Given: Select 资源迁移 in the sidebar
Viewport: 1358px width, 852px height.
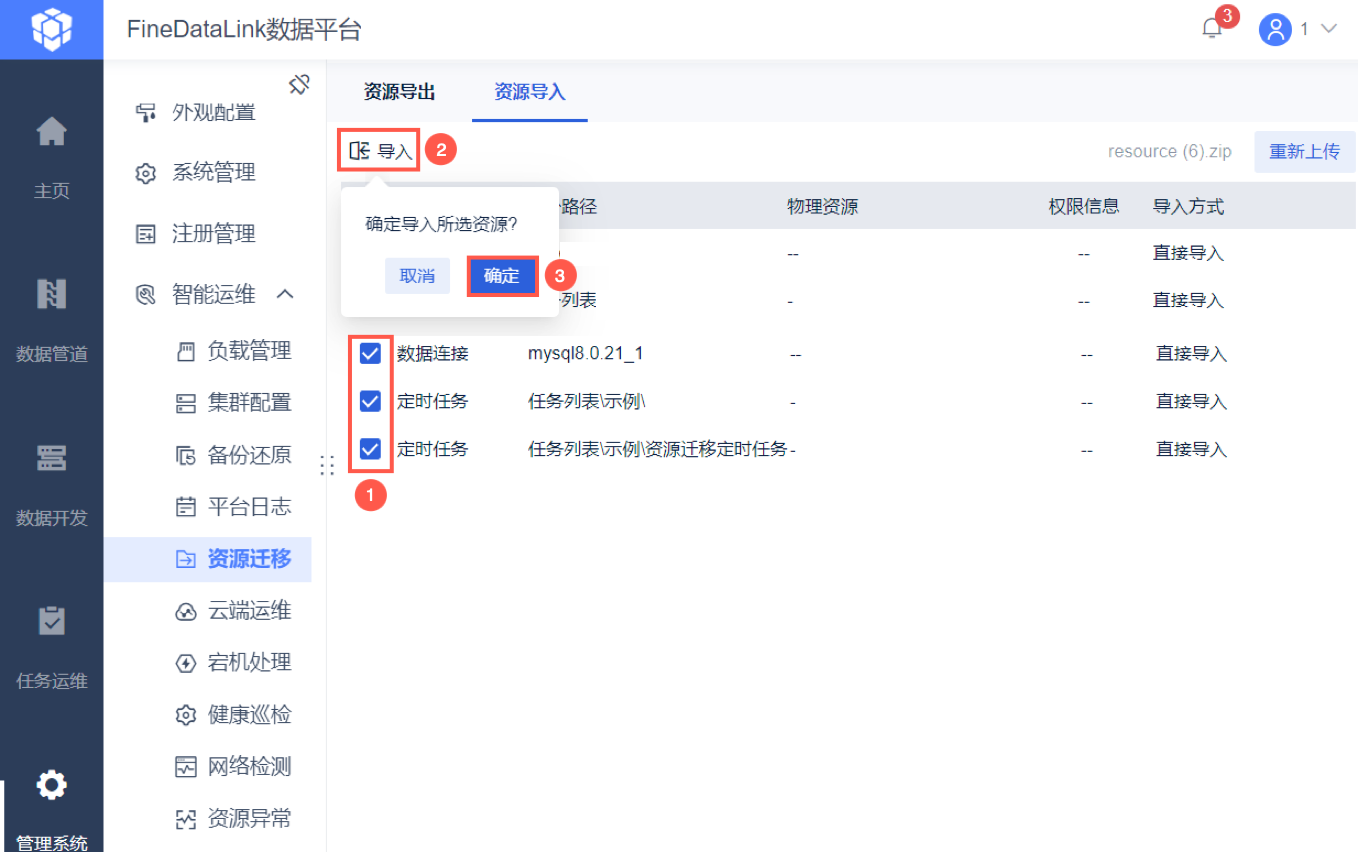Looking at the screenshot, I should tap(250, 559).
